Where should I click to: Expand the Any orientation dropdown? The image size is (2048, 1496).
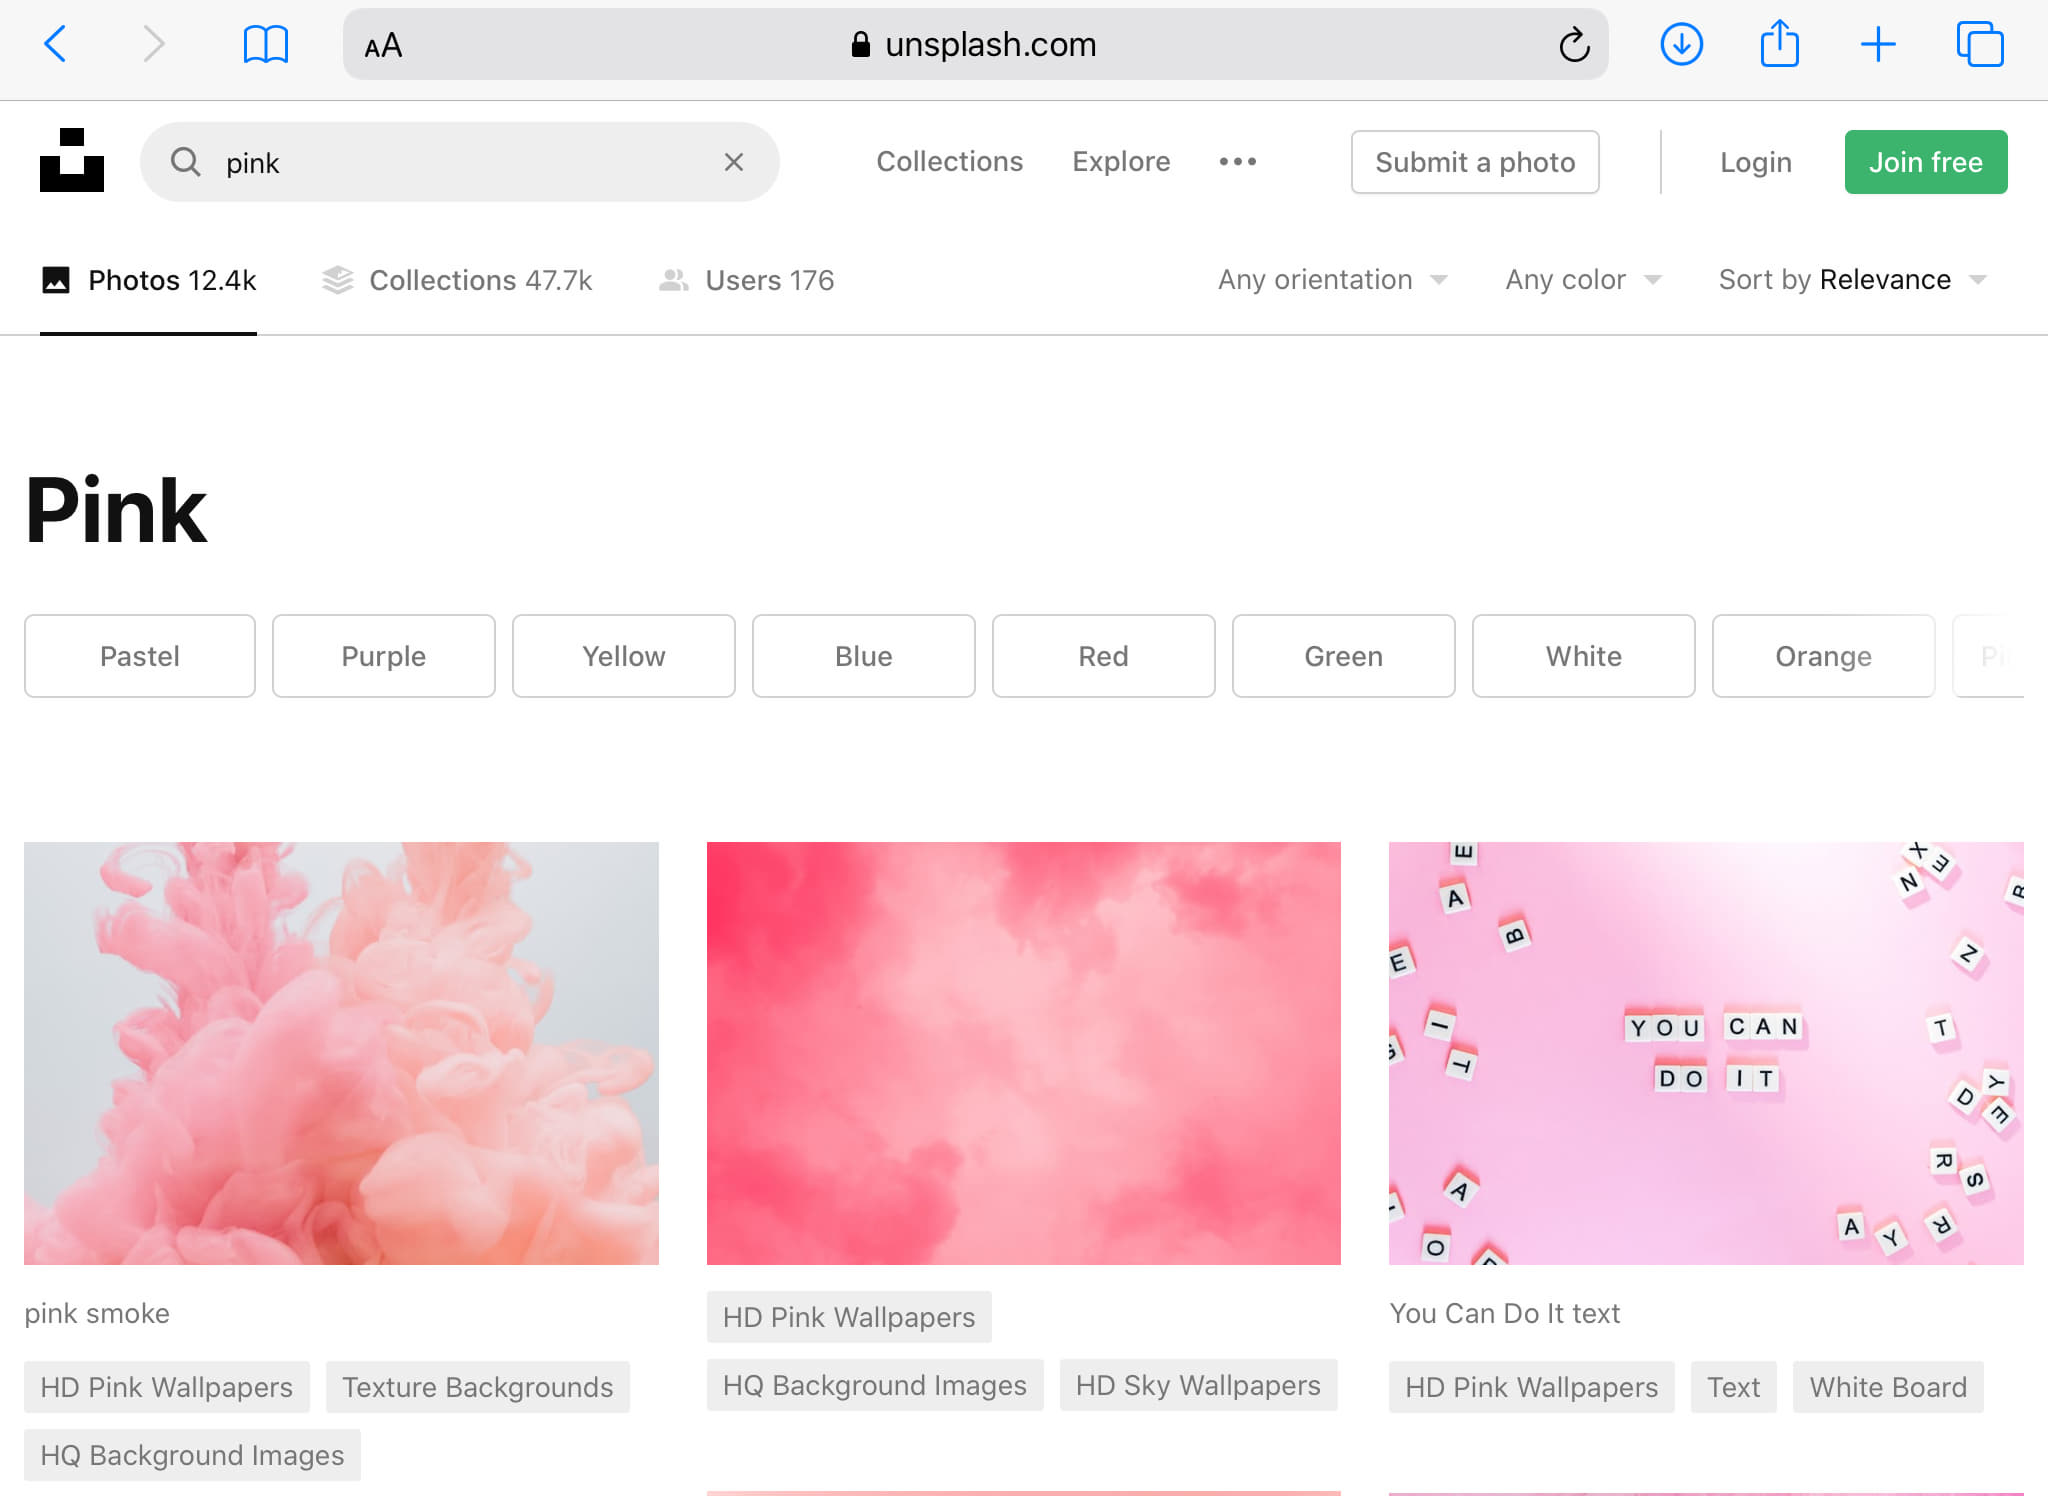[1332, 280]
